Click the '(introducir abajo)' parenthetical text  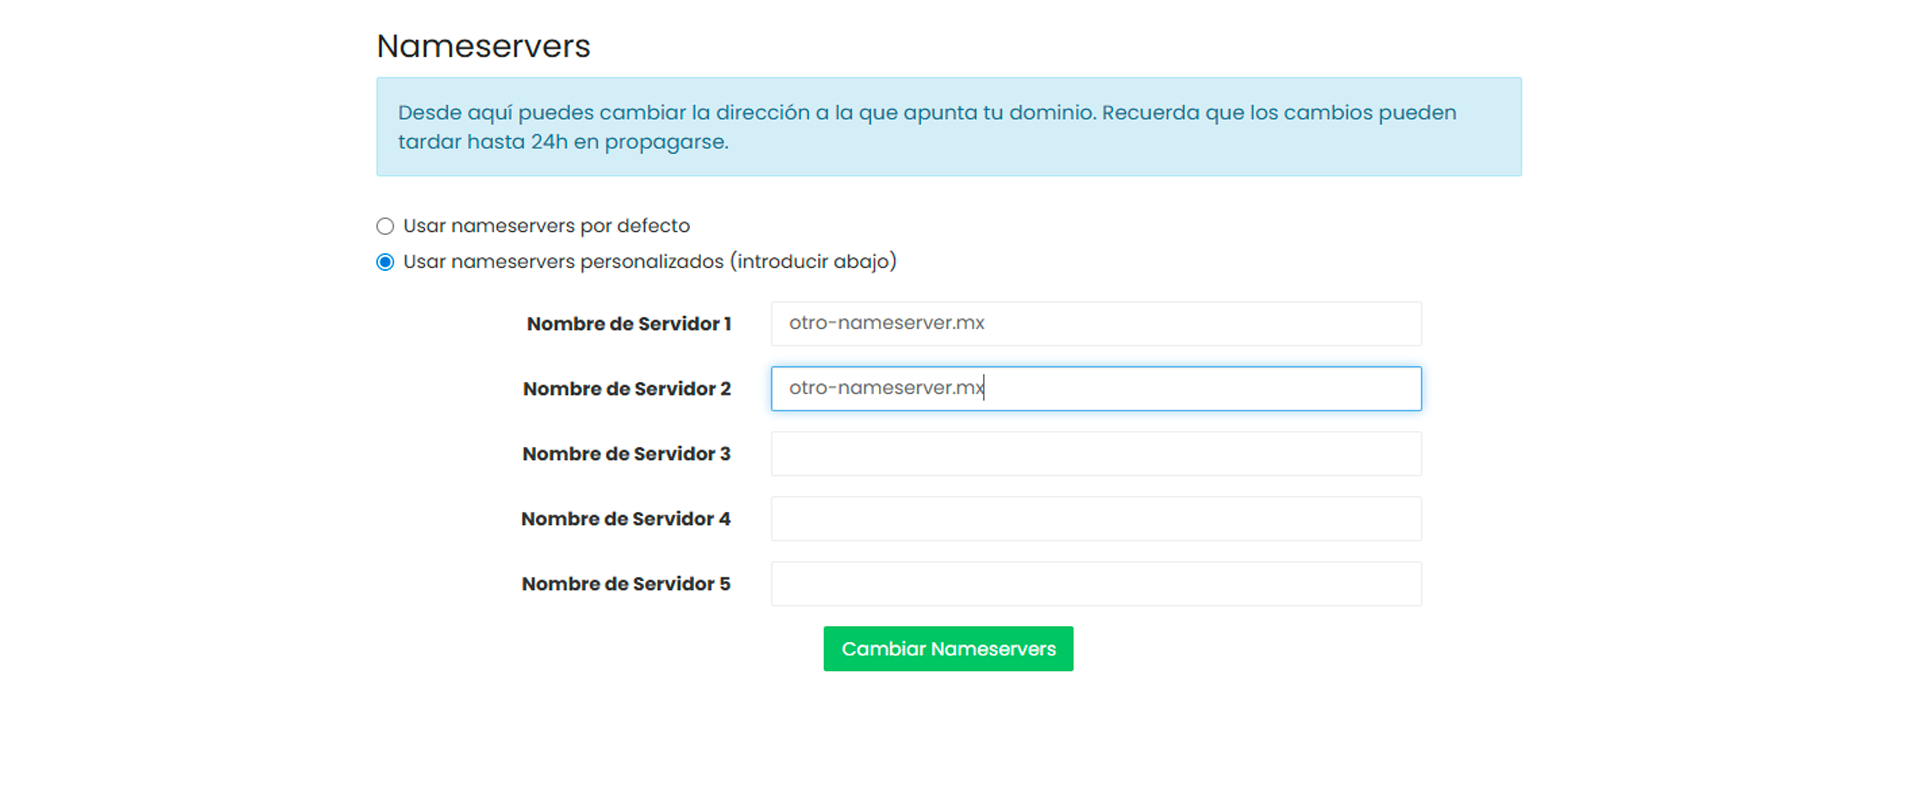tap(814, 262)
